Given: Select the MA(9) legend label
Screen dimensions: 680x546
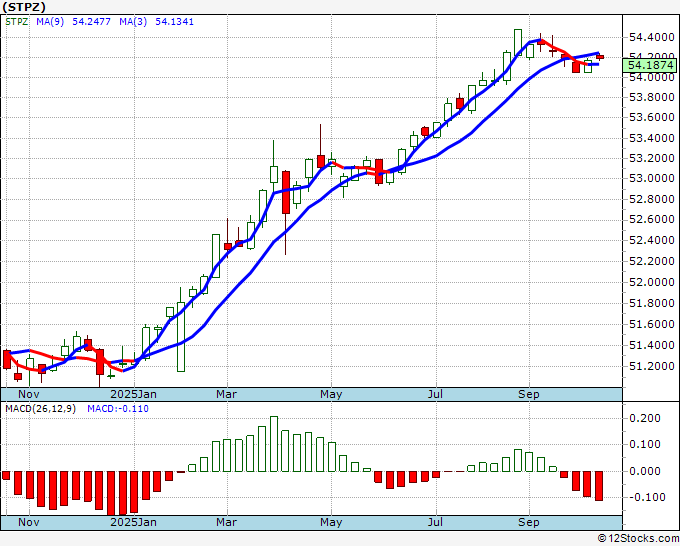Looking at the screenshot, I should point(50,22).
